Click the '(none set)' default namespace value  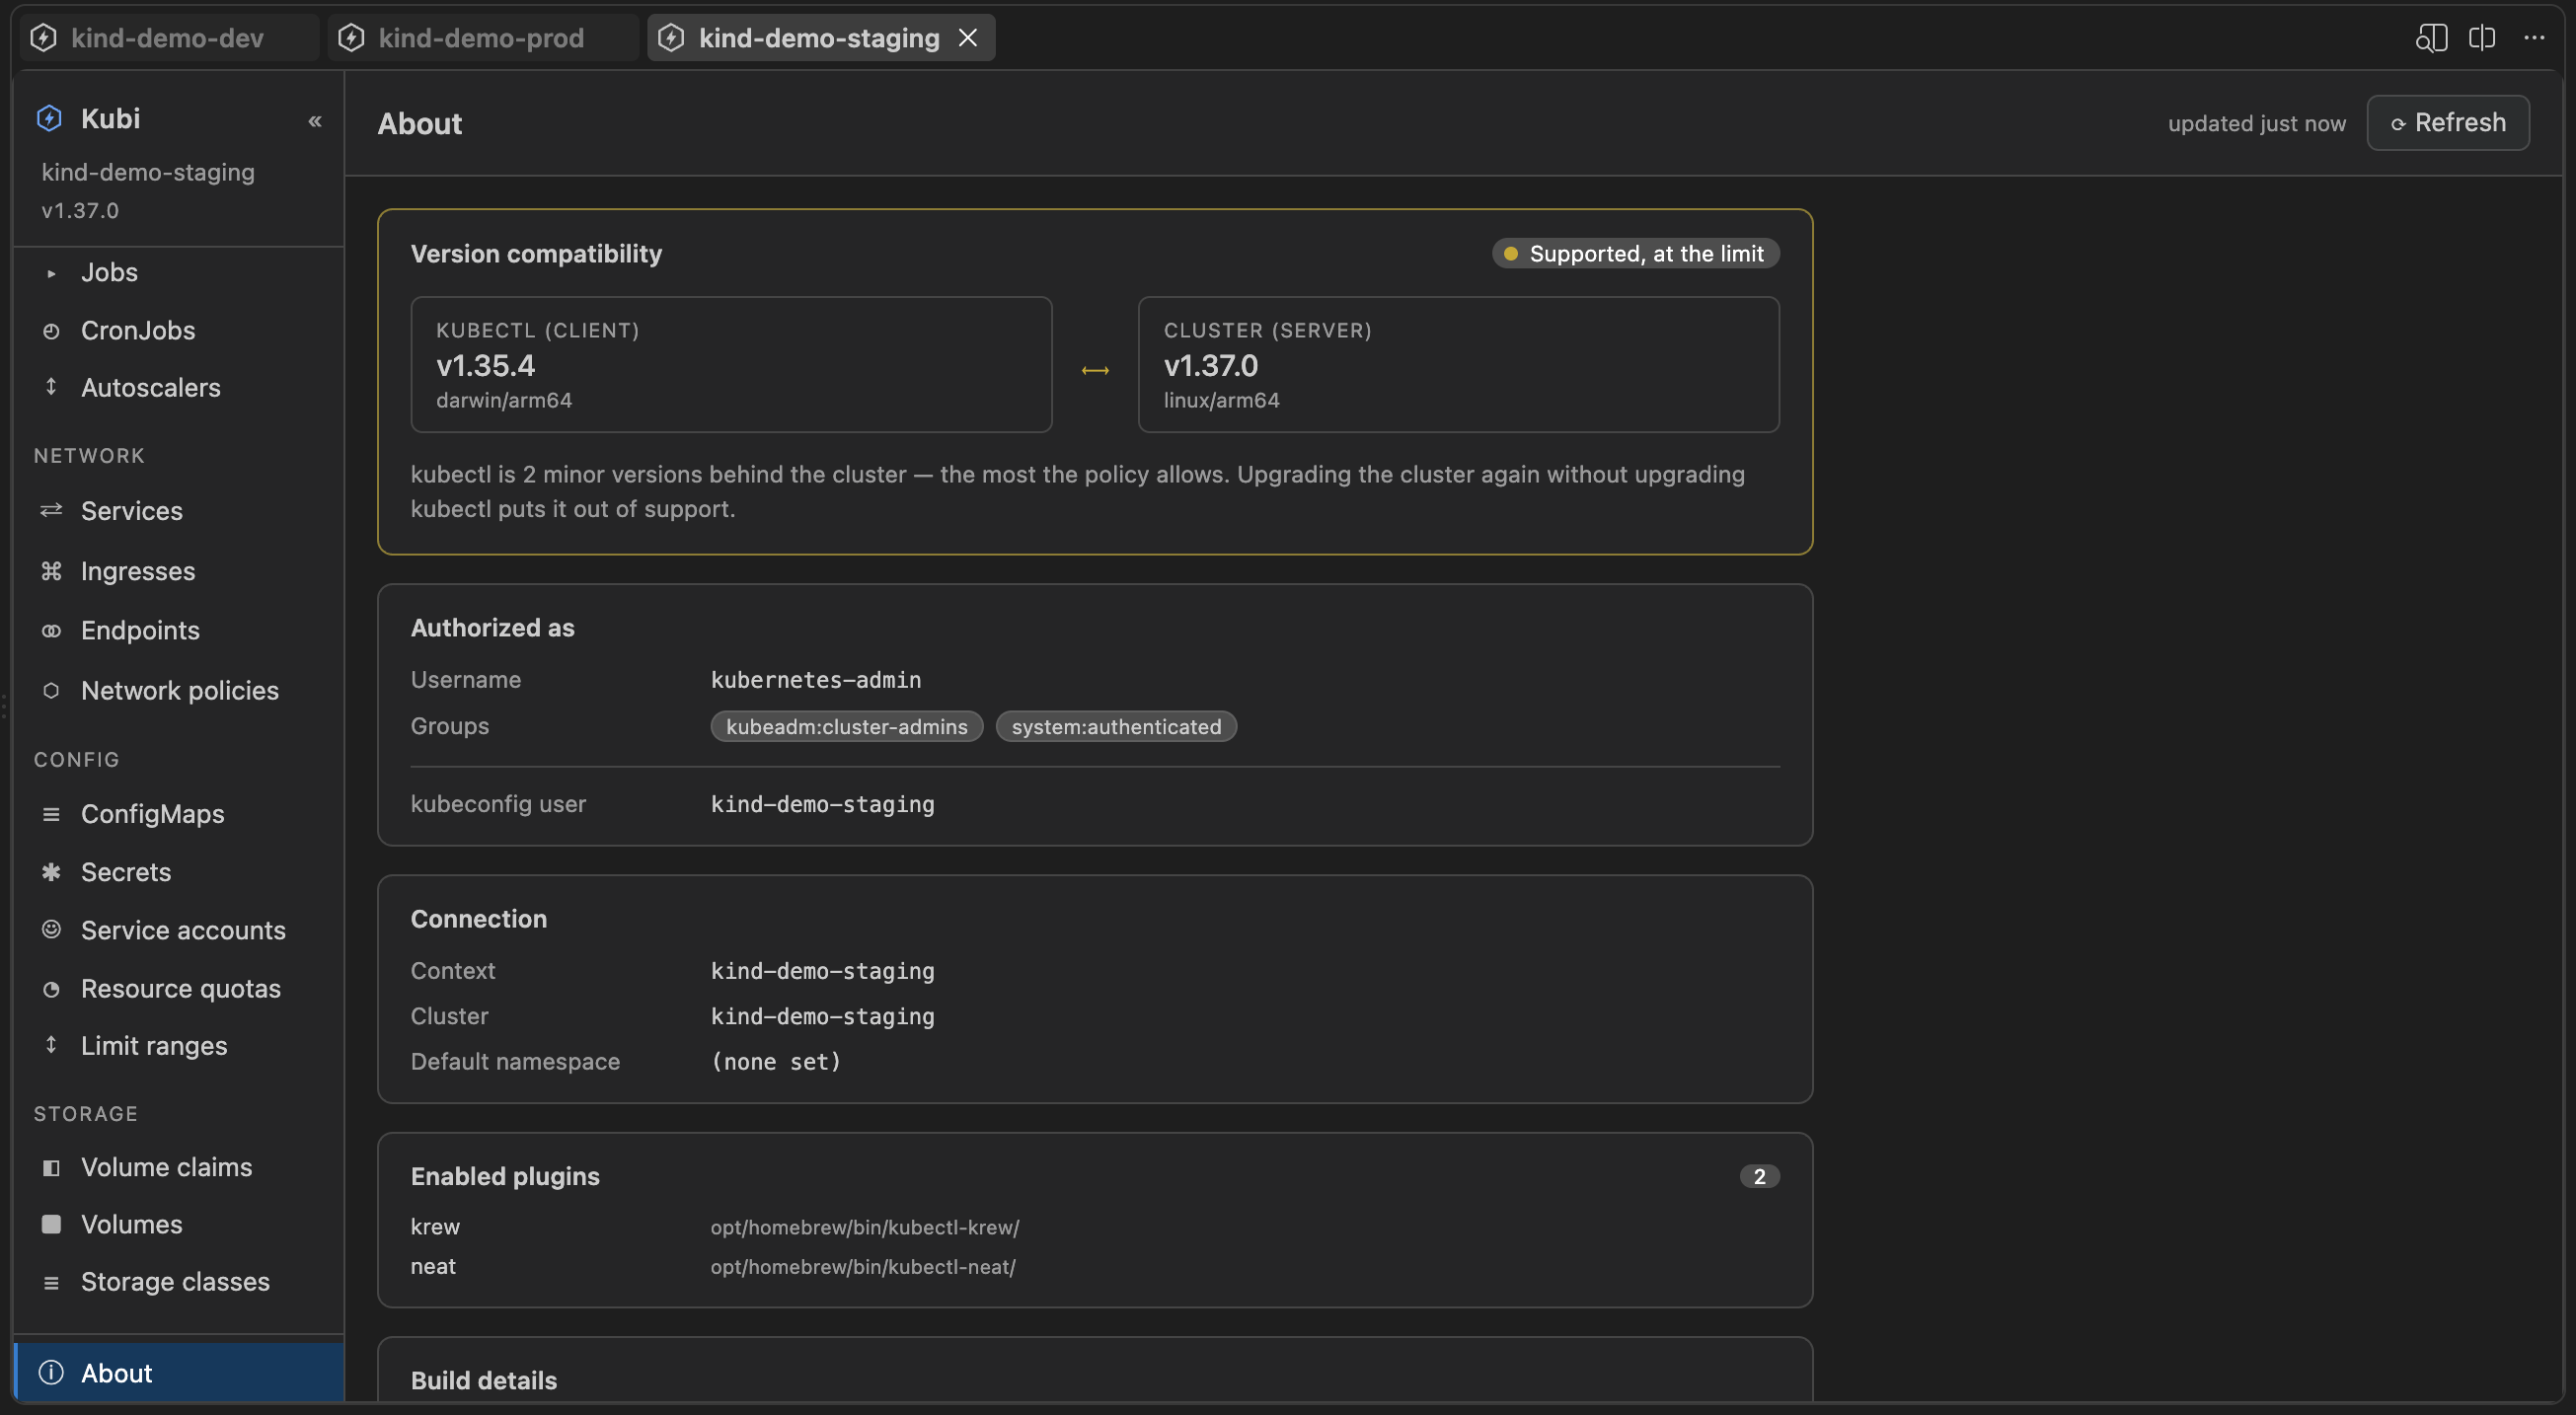[776, 1061]
